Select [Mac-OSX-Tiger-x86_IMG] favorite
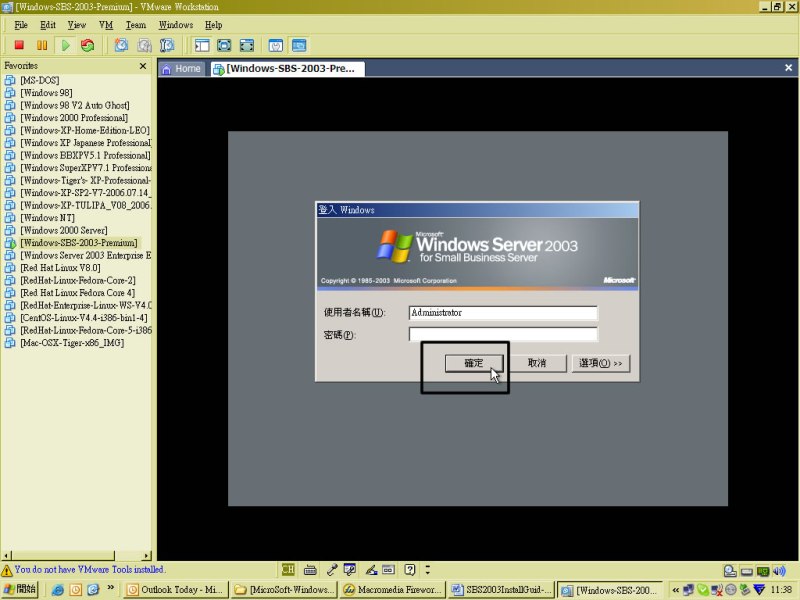Image resolution: width=800 pixels, height=600 pixels. [72, 343]
